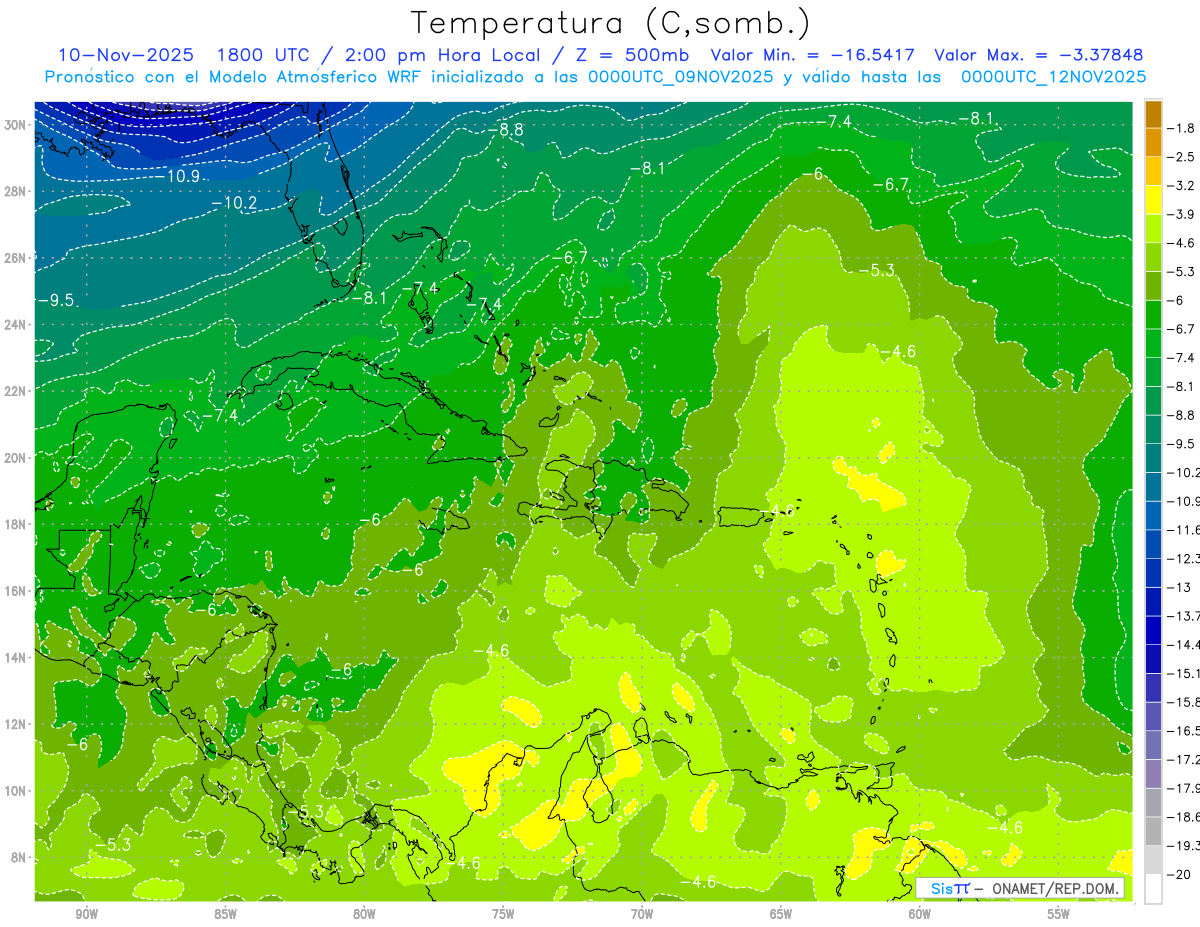The height and width of the screenshot is (927, 1200).
Task: Pick the white swatch below -20 in the legend
Action: click(x=1153, y=889)
